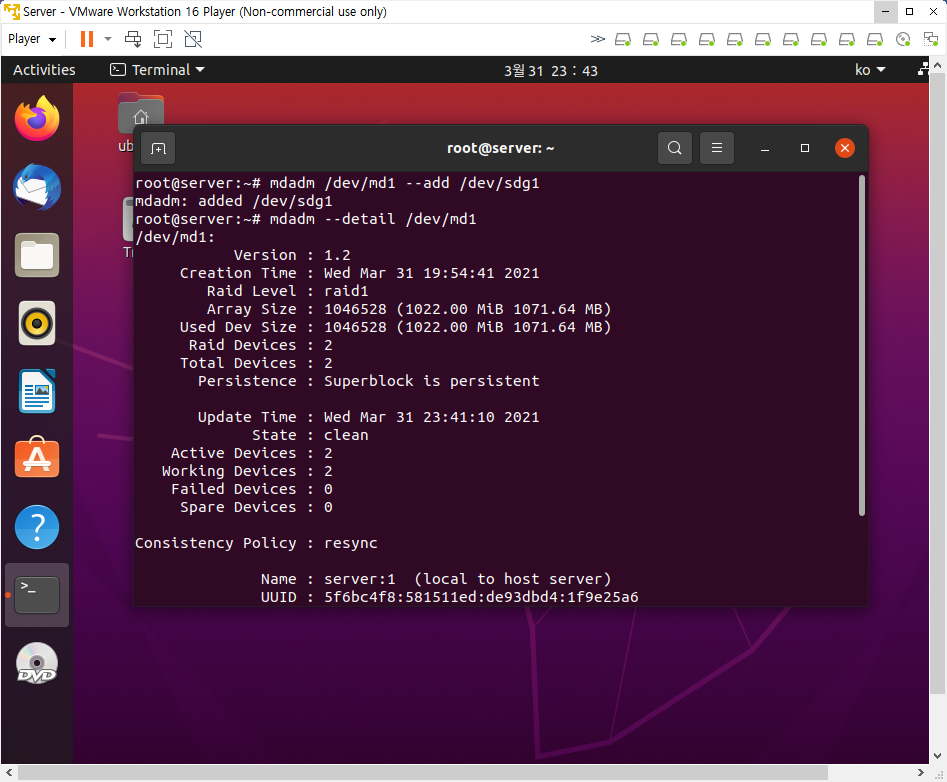Pause the virtual machine
The image size is (947, 782).
click(x=87, y=39)
